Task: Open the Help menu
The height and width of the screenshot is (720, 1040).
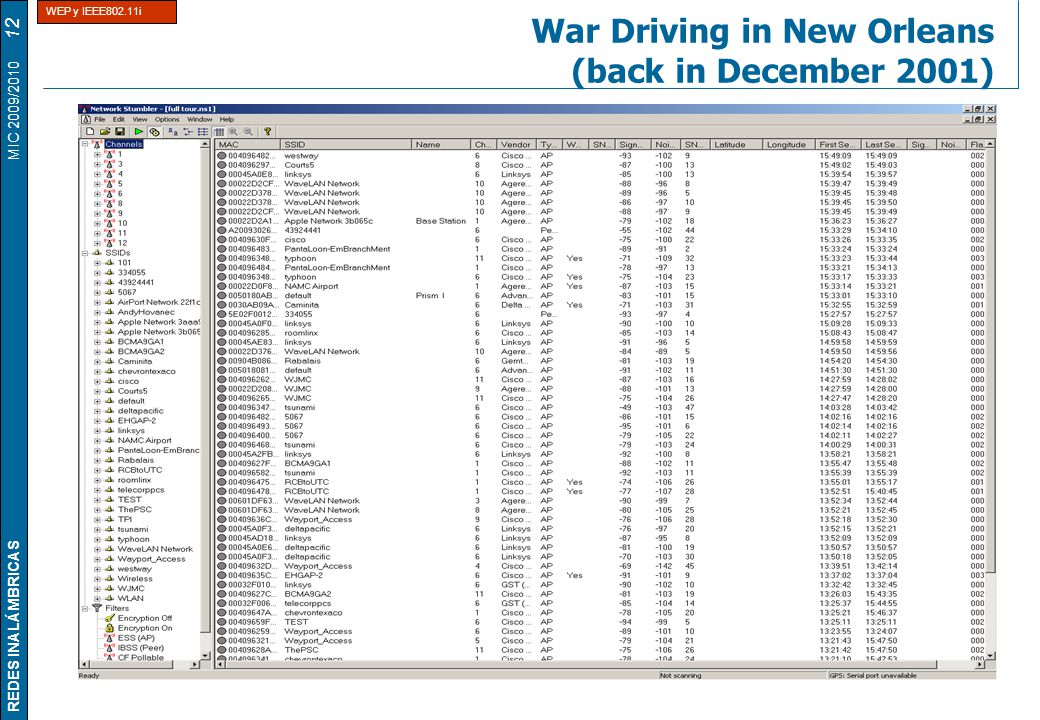Action: coord(227,119)
